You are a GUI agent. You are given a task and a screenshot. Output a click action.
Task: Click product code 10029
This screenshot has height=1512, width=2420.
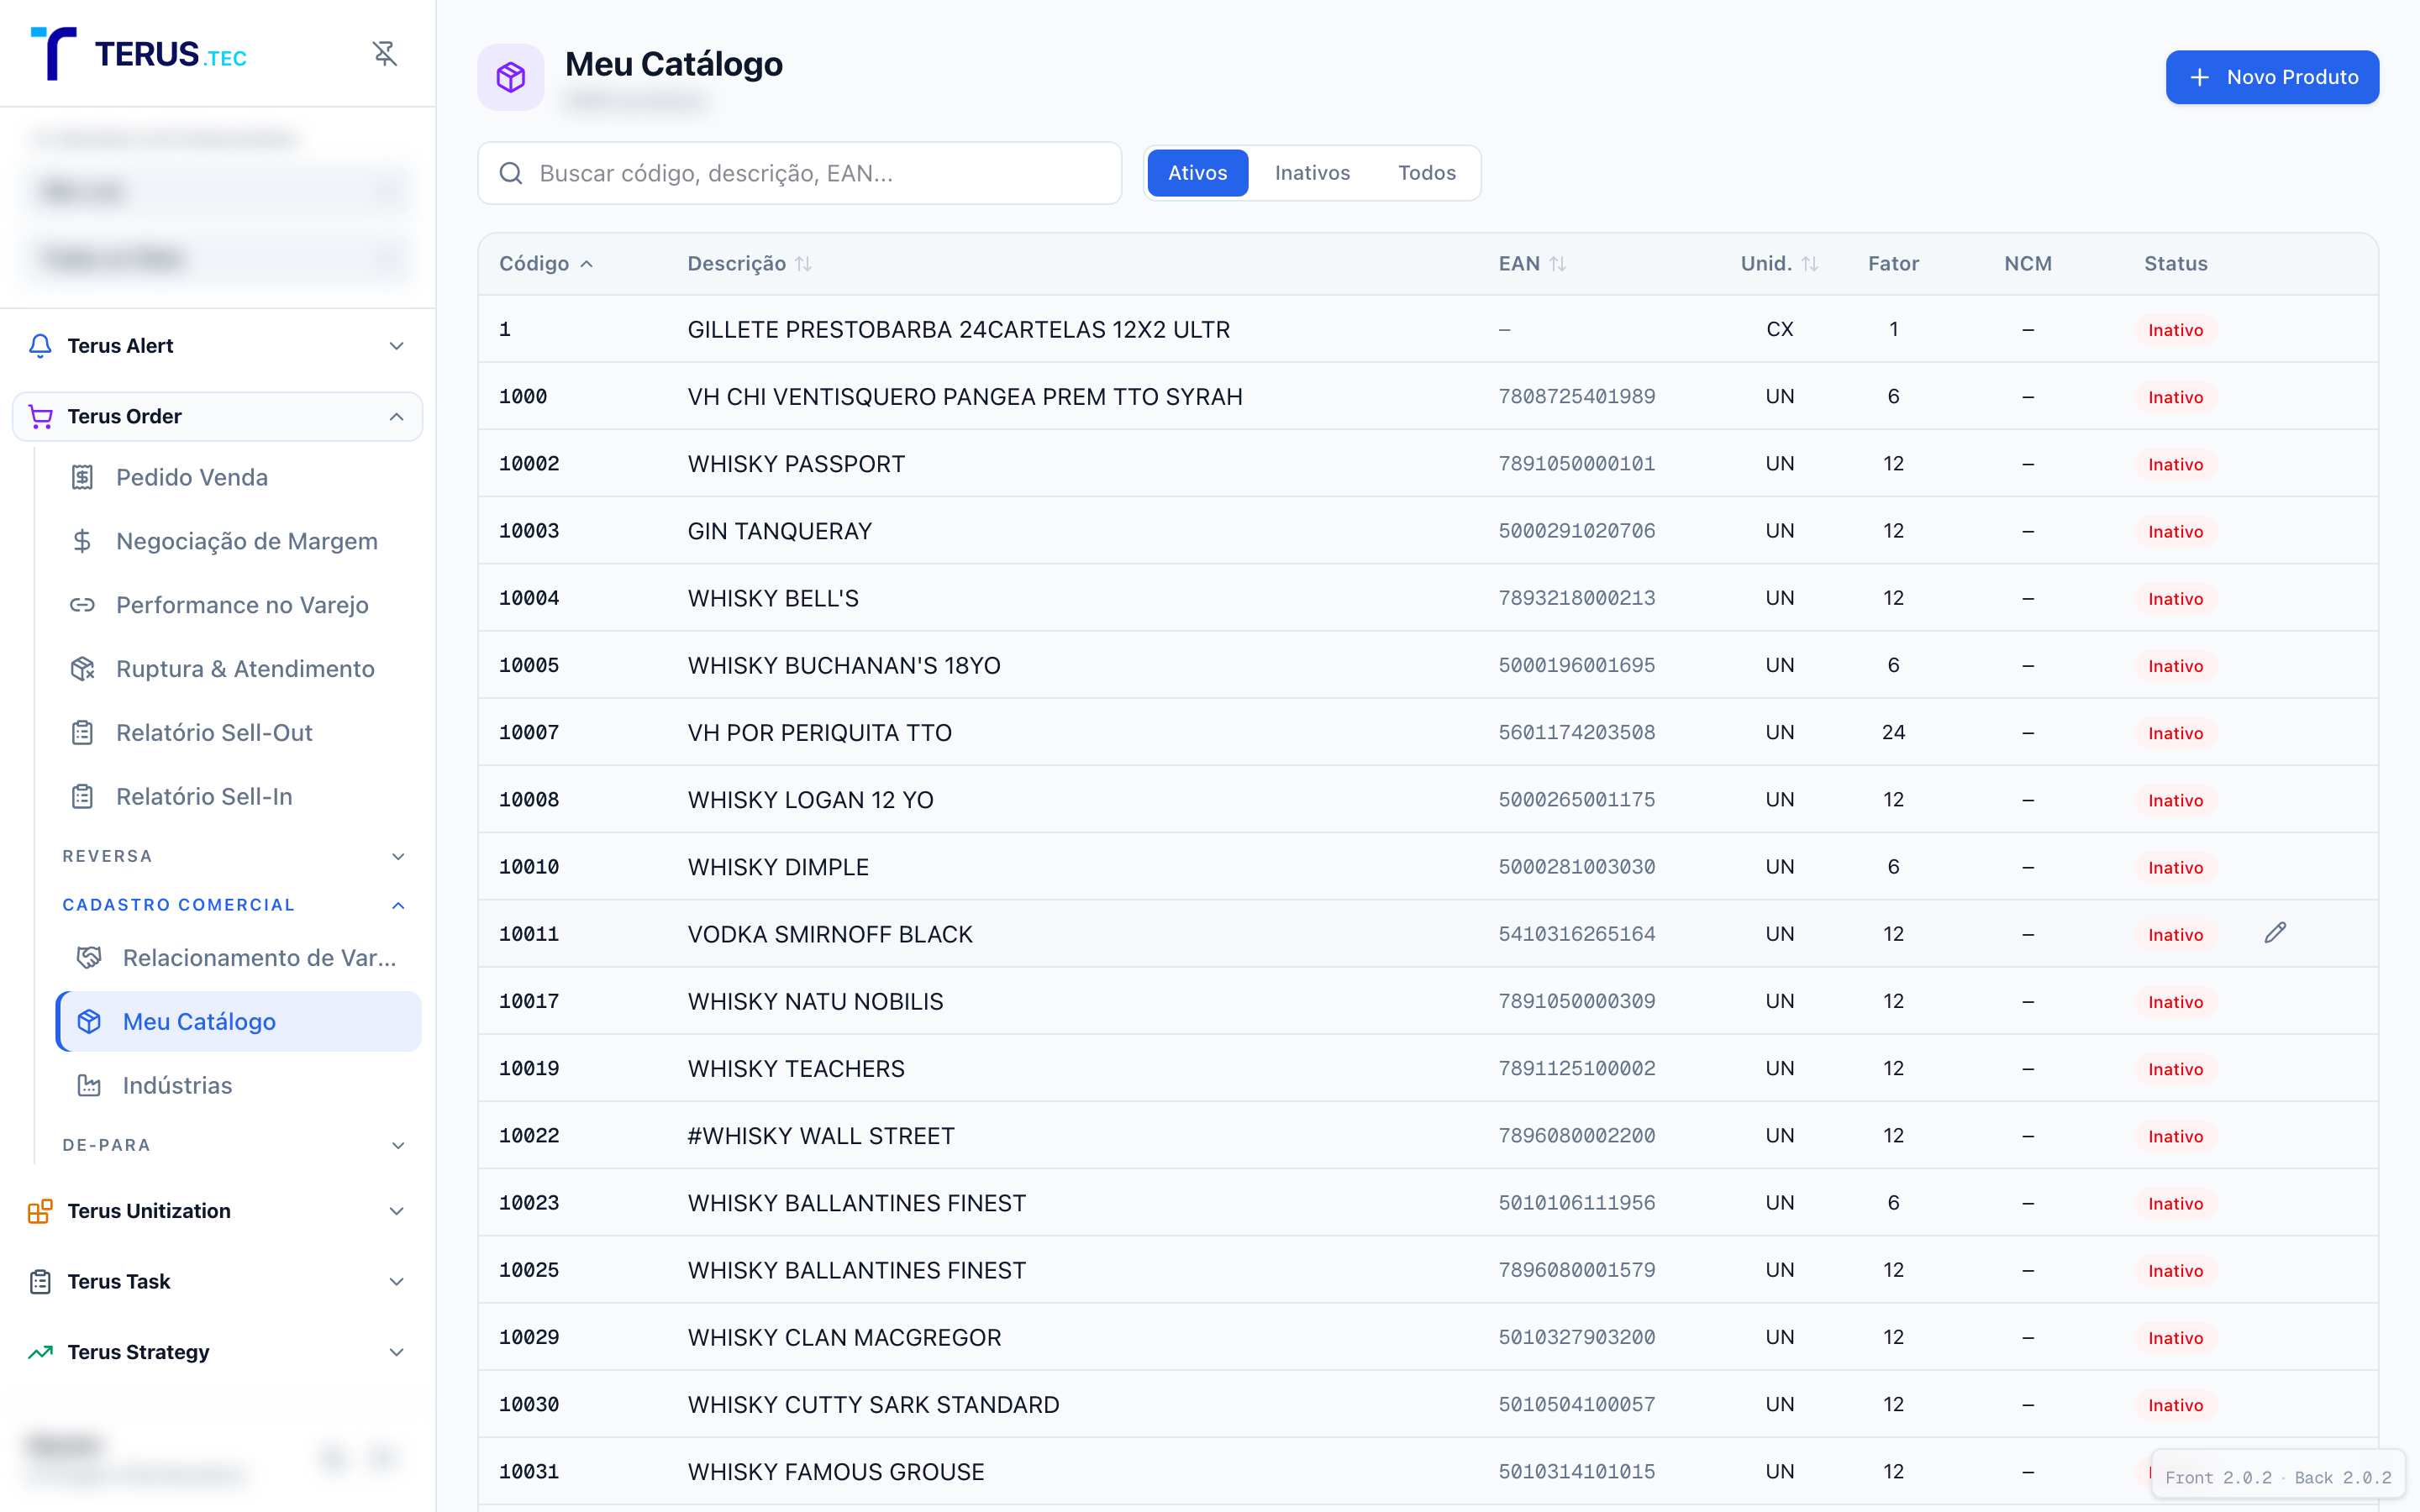529,1338
